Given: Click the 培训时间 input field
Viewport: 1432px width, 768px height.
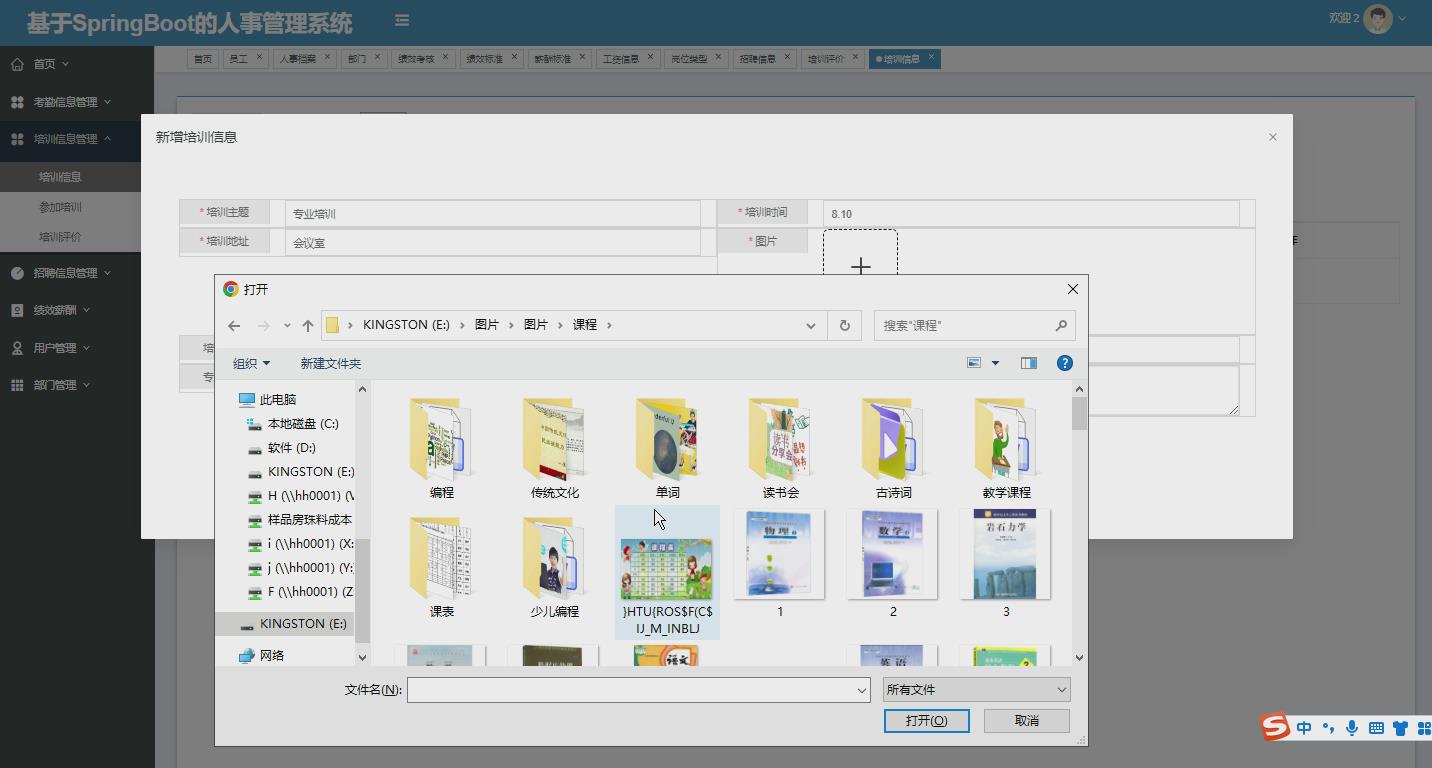Looking at the screenshot, I should [1031, 214].
